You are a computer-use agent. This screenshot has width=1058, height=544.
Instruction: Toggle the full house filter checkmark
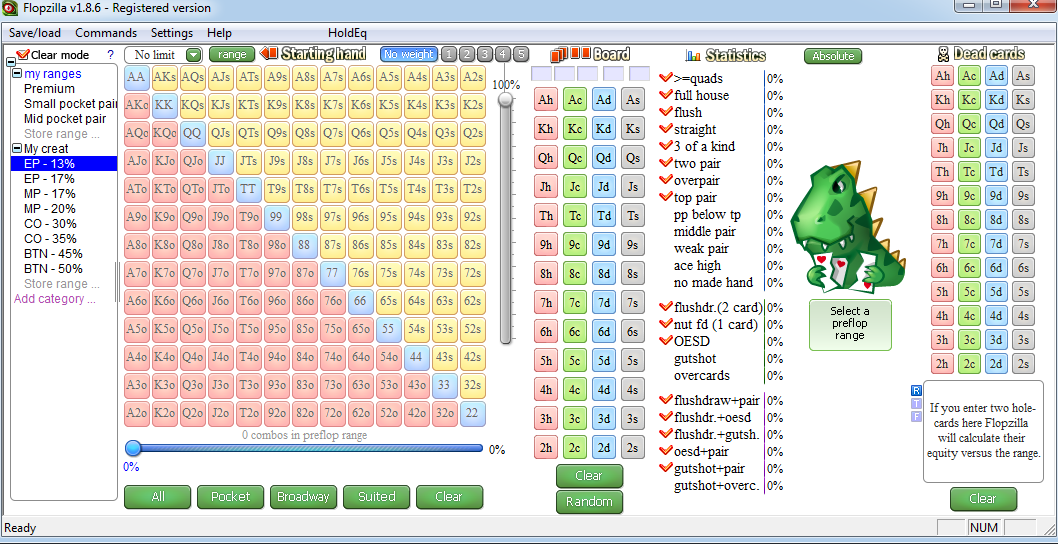666,95
